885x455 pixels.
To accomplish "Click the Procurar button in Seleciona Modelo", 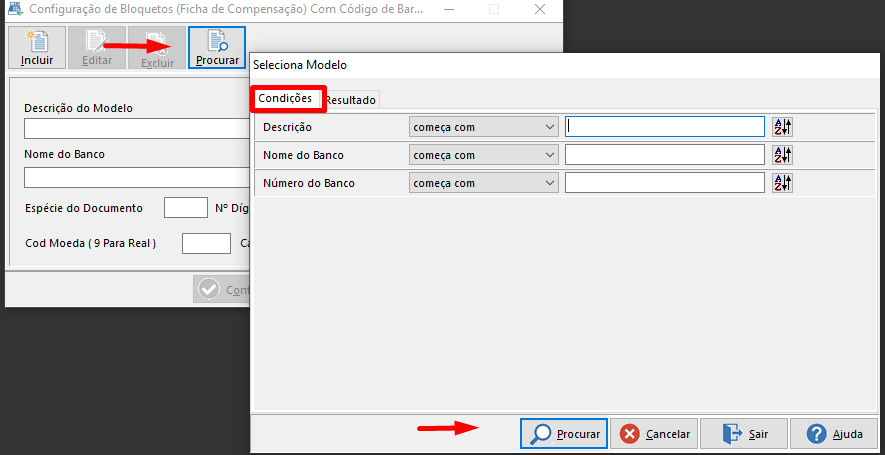I will 564,434.
